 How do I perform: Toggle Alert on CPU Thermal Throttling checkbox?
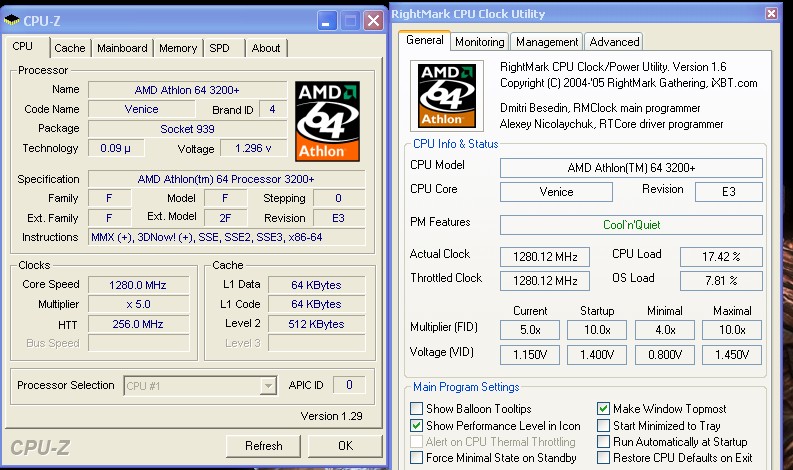click(416, 442)
